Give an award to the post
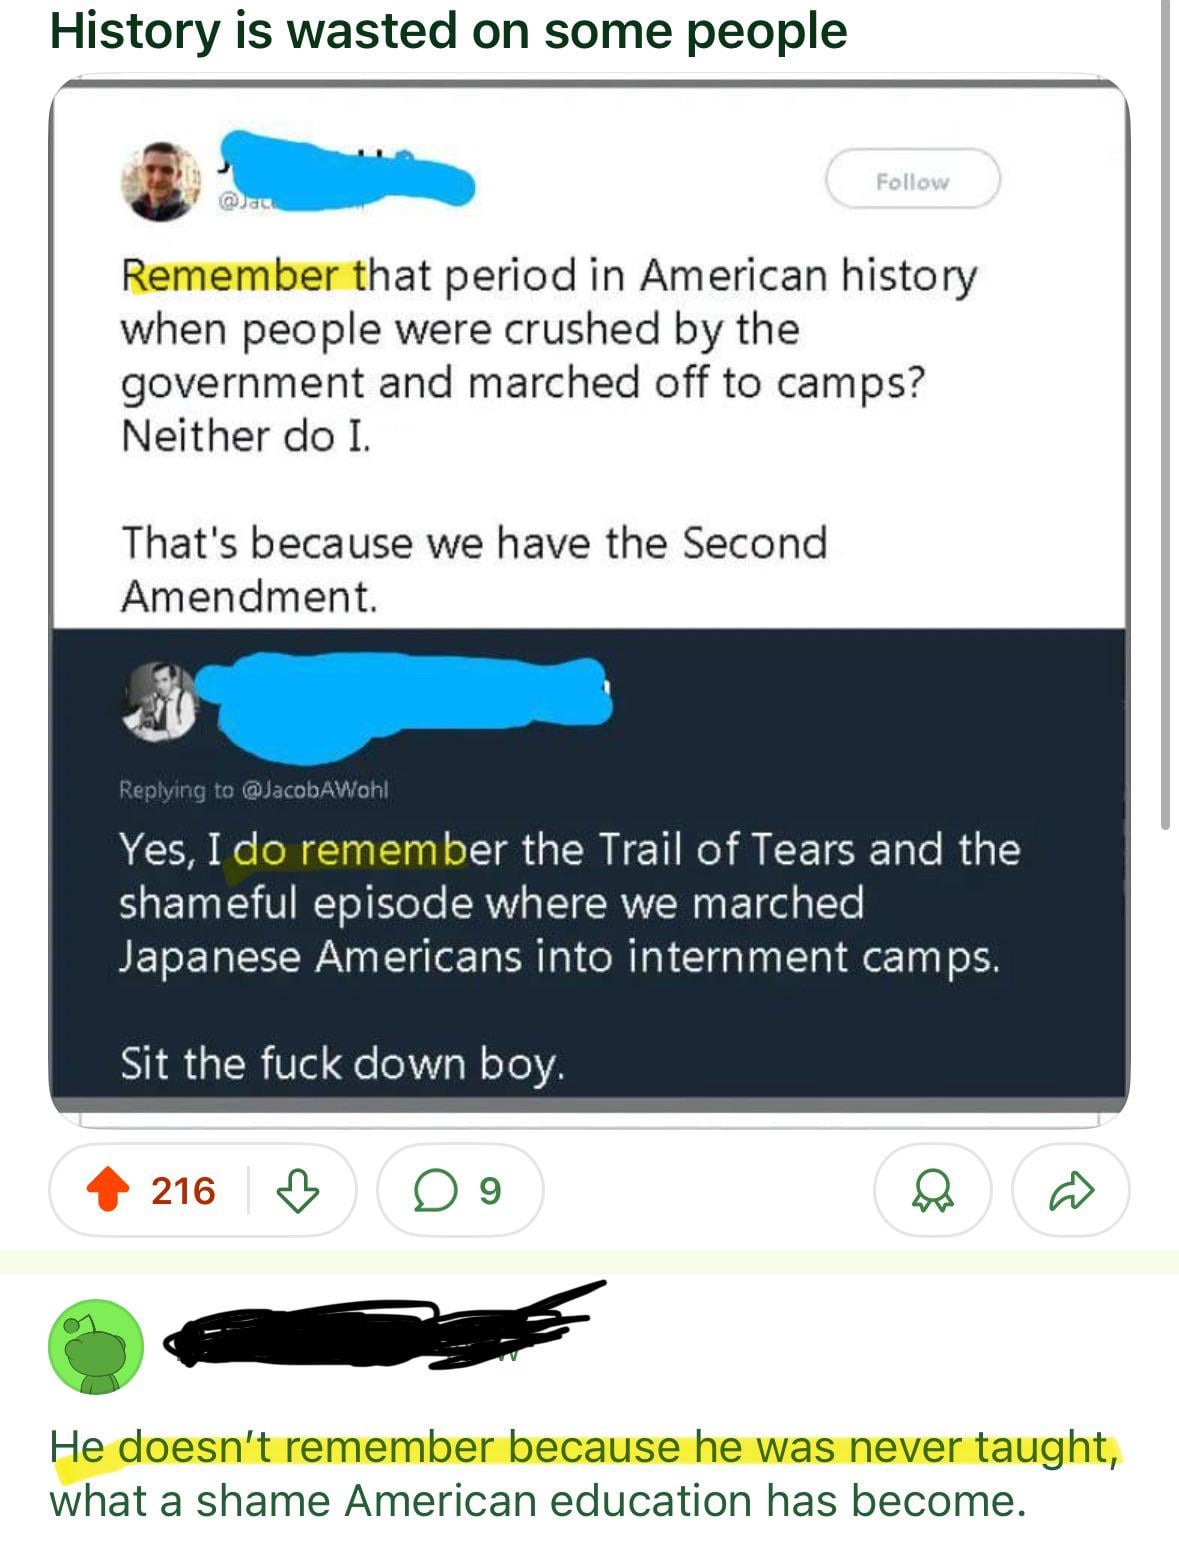Image resolution: width=1179 pixels, height=1541 pixels. point(932,1190)
